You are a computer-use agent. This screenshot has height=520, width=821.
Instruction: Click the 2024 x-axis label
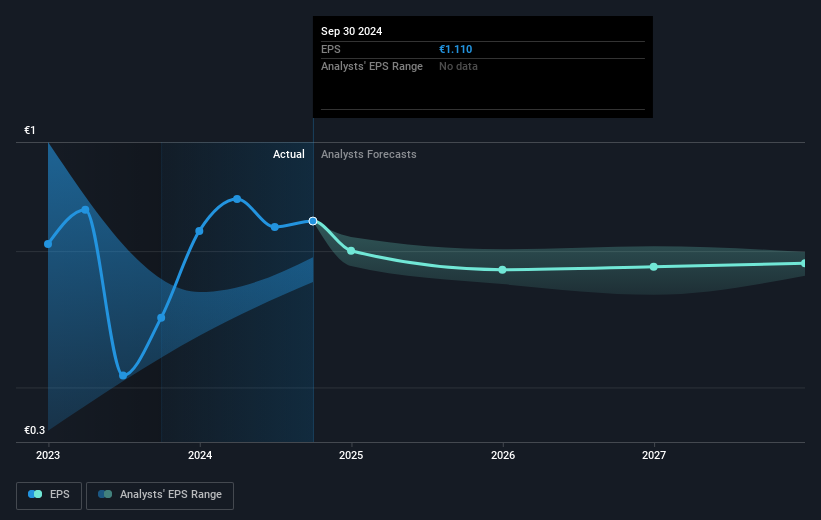[x=200, y=455]
